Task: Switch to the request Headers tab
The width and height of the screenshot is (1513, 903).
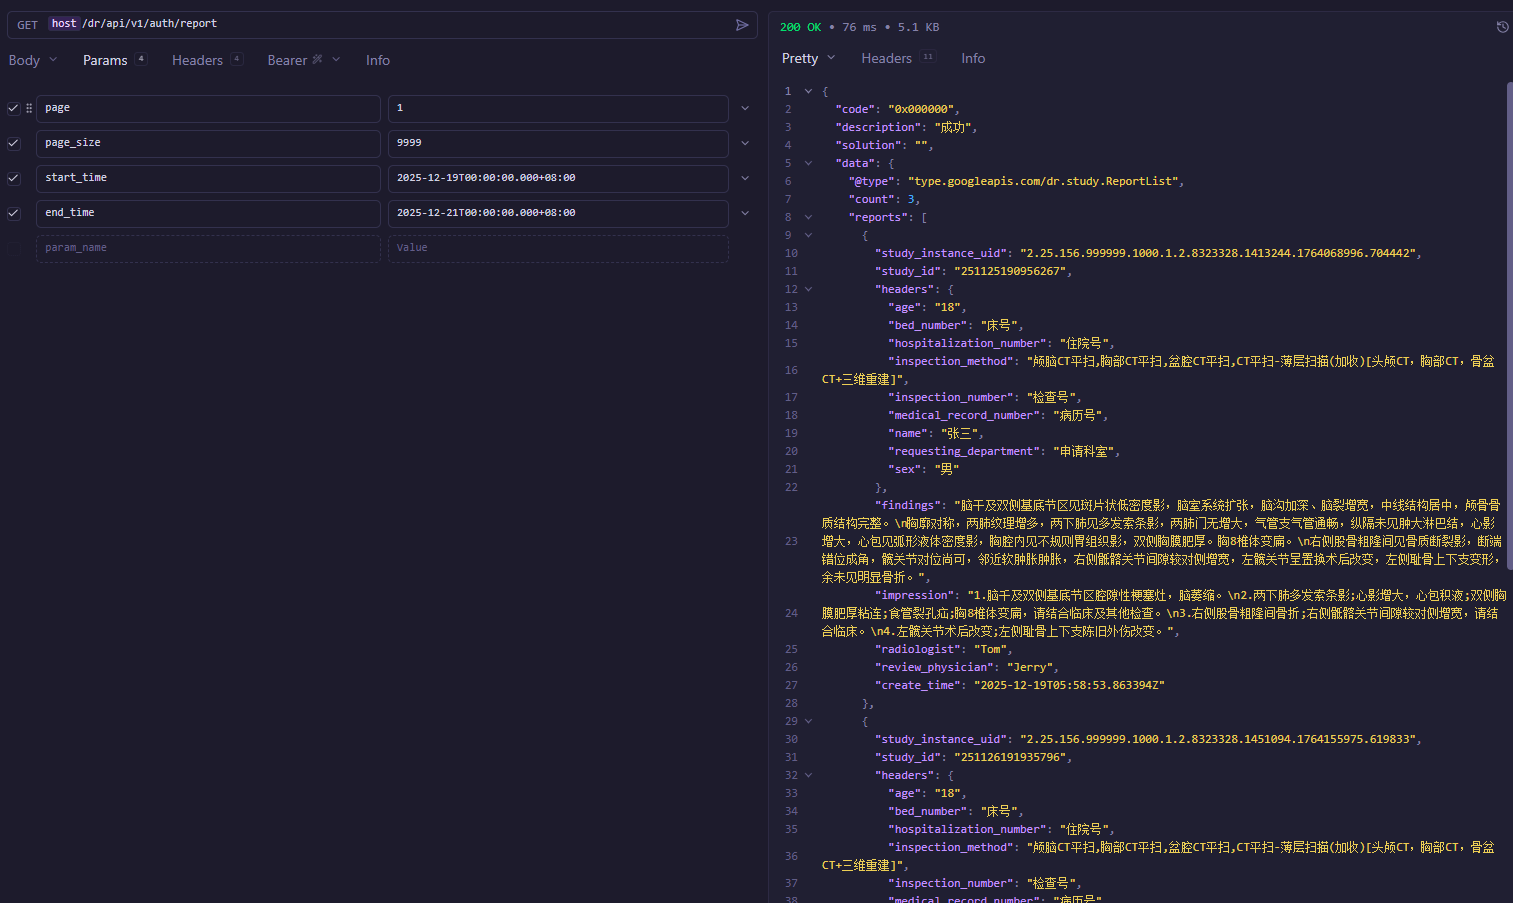Action: (x=197, y=60)
